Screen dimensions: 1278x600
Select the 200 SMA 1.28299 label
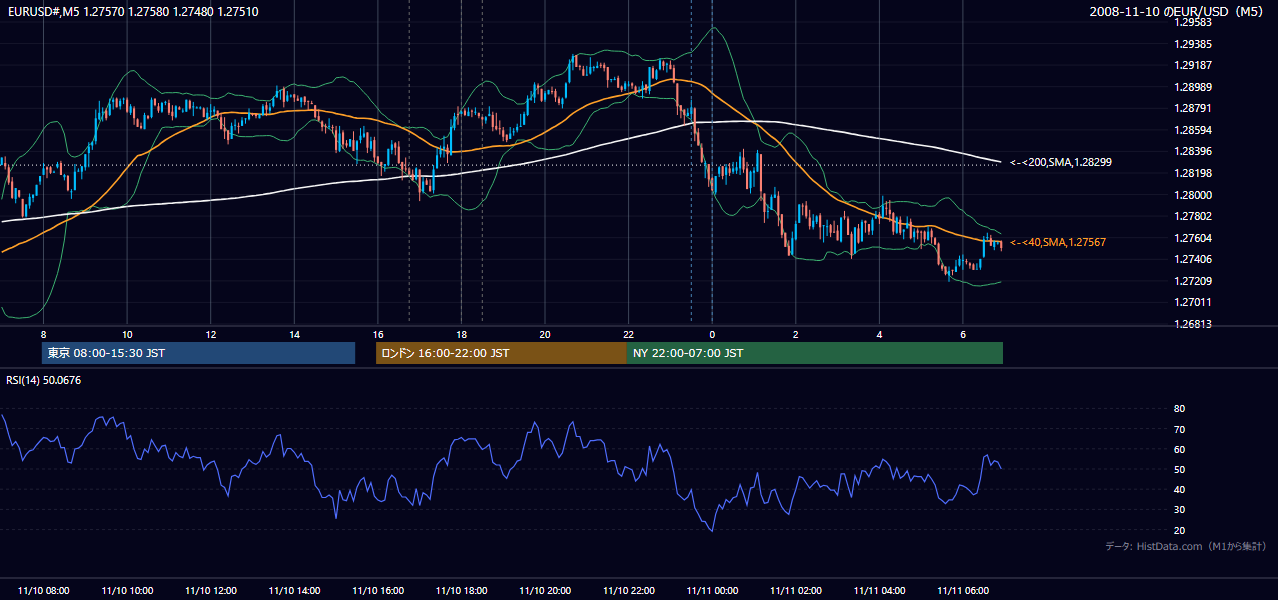[1060, 162]
